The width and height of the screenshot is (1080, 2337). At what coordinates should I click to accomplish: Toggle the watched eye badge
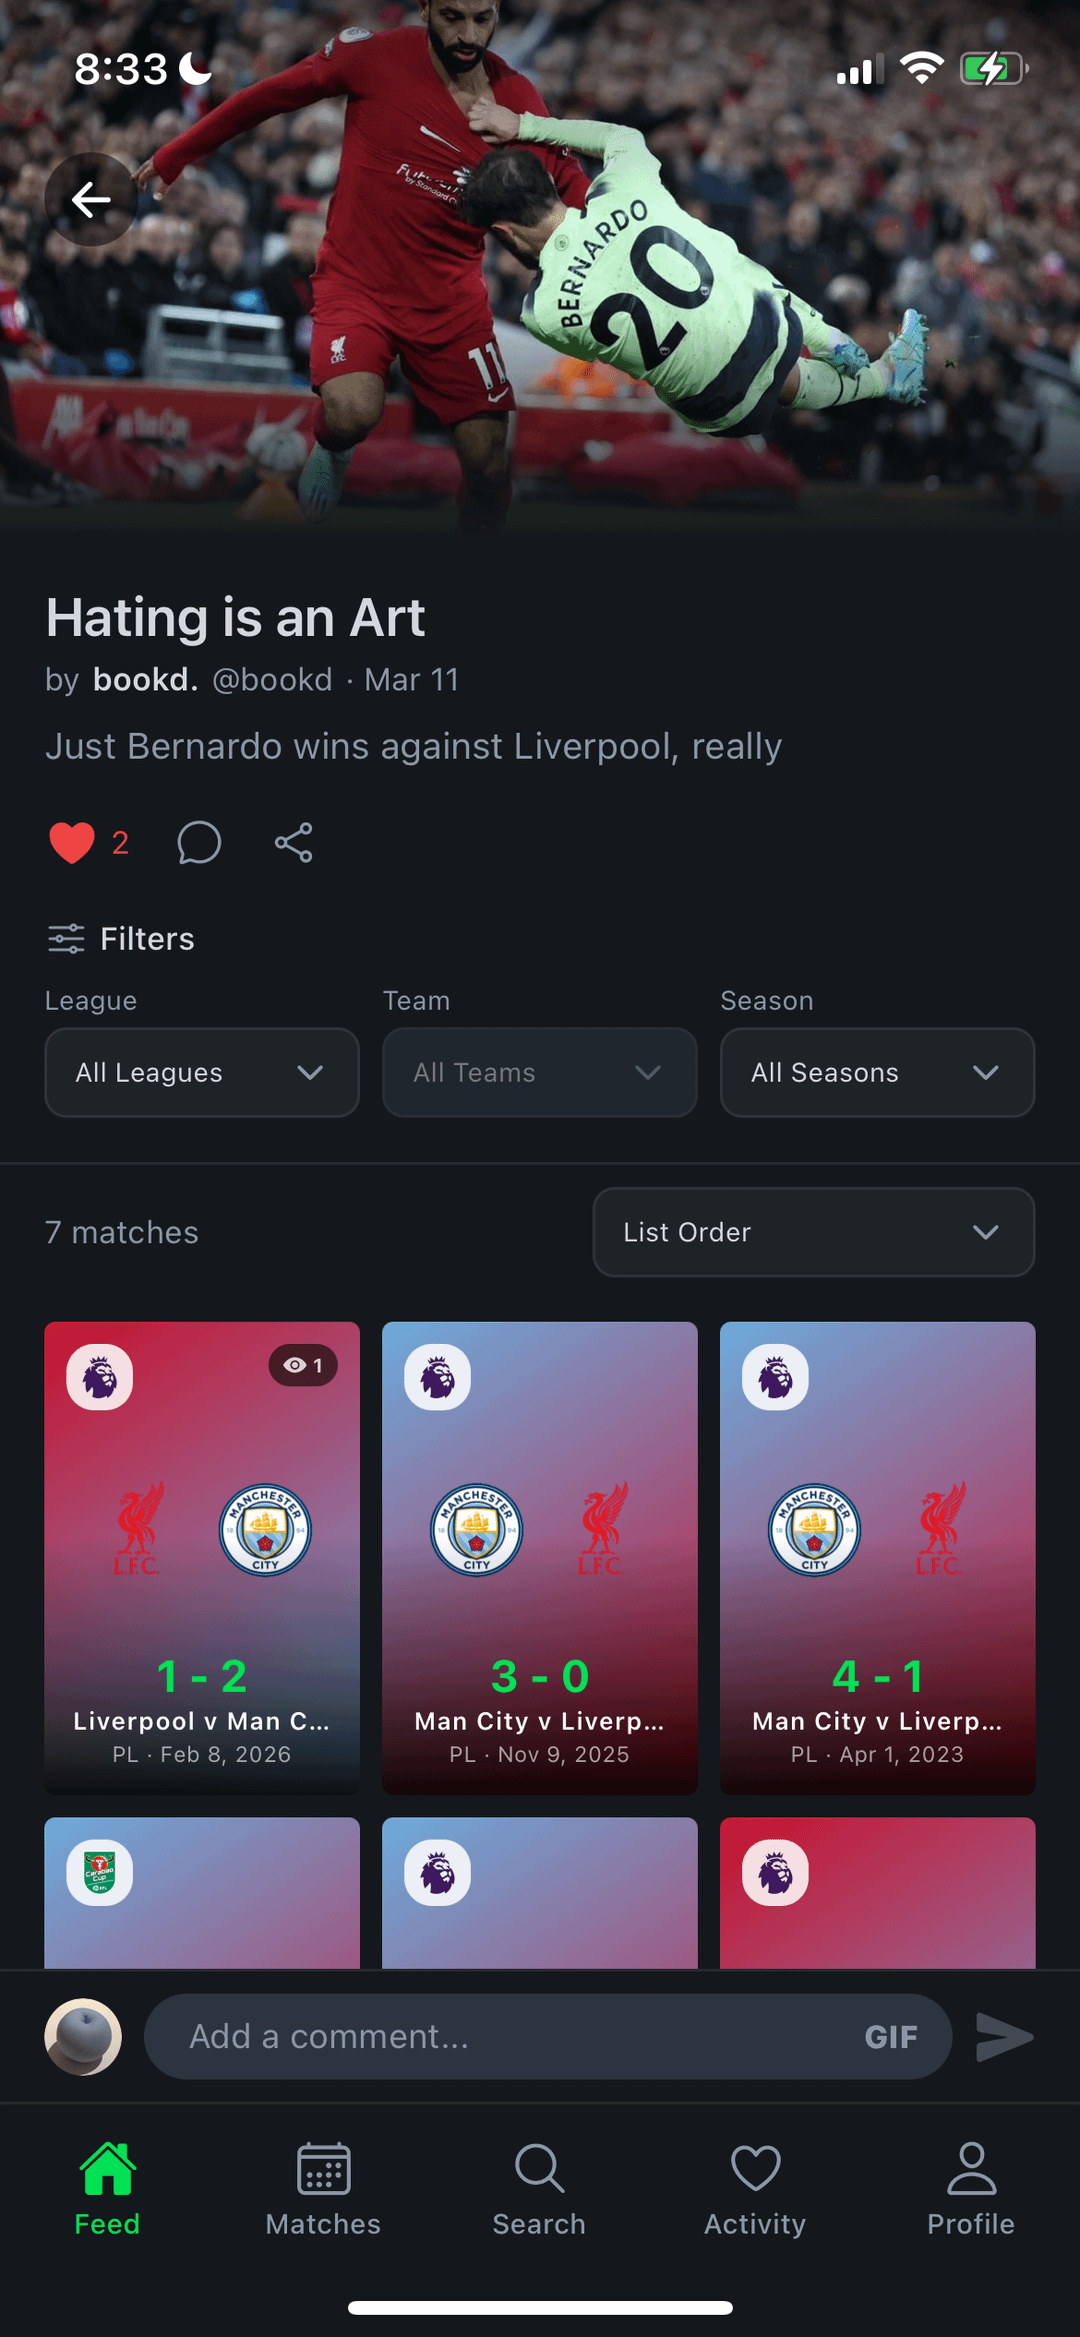pos(303,1366)
